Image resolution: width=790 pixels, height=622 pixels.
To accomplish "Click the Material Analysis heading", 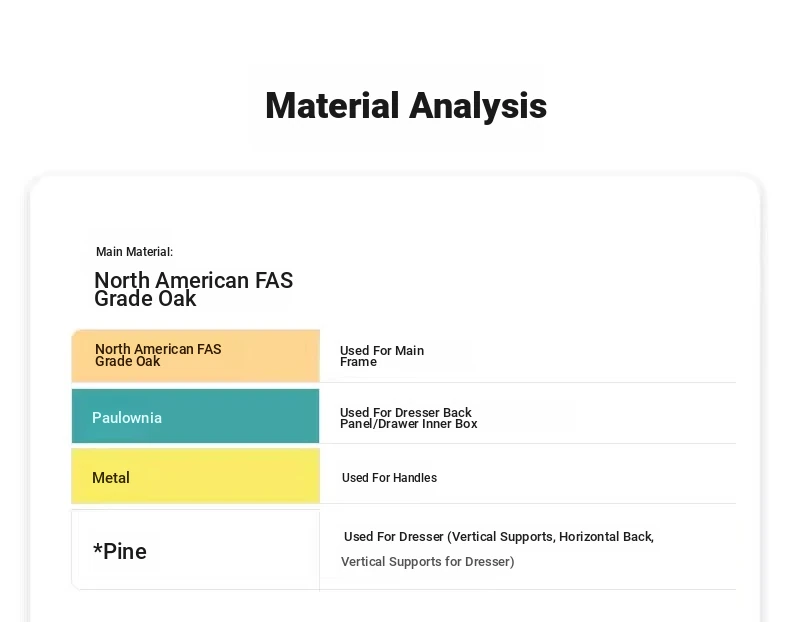I will pos(406,106).
